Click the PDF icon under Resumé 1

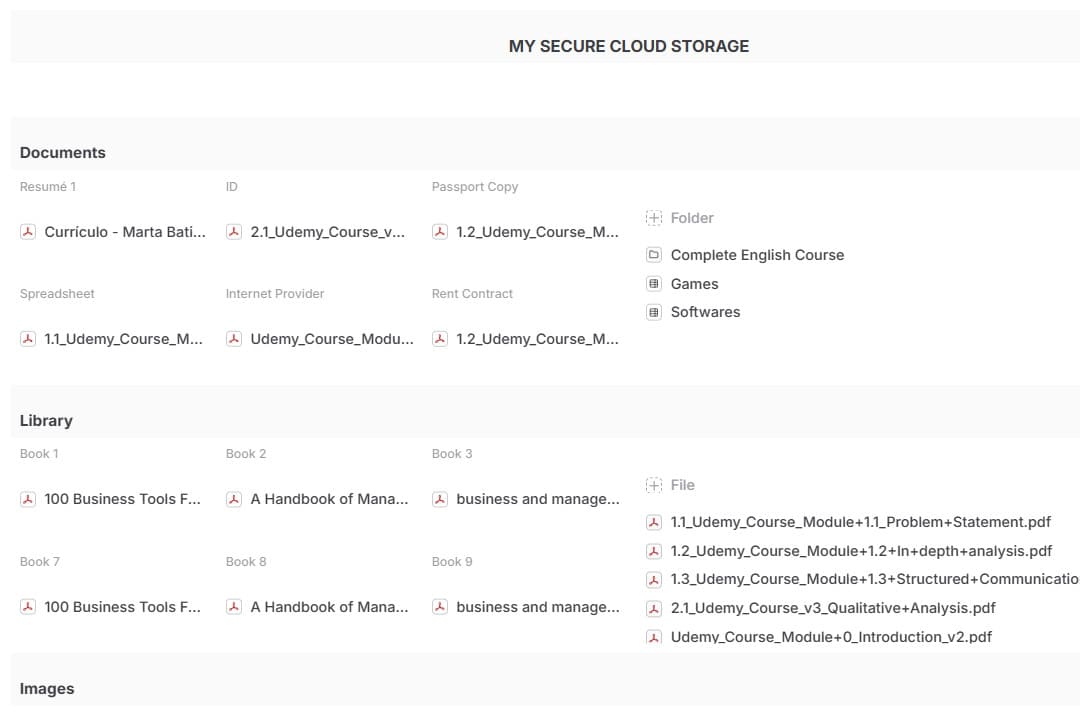[28, 232]
